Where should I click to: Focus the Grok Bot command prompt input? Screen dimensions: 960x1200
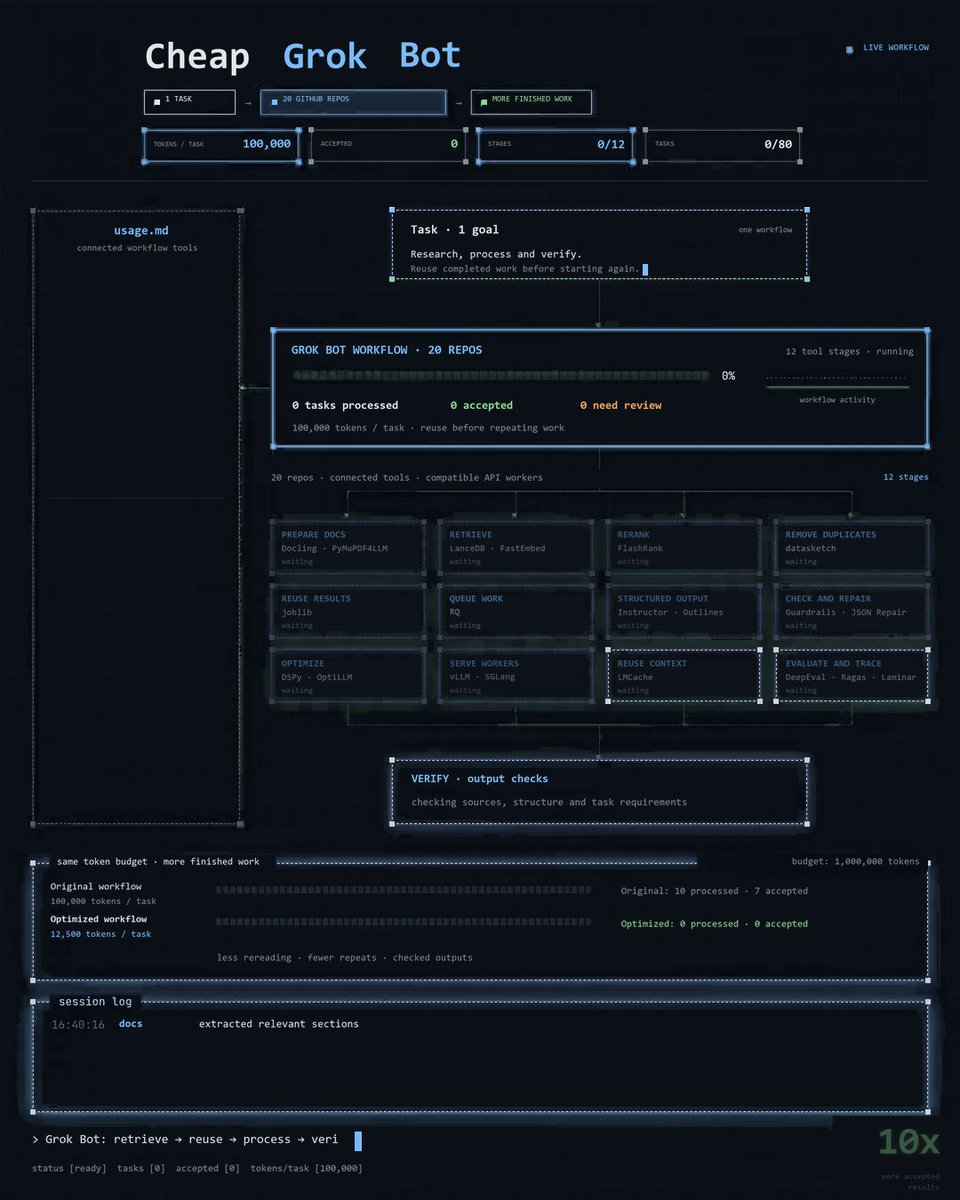pos(198,1139)
